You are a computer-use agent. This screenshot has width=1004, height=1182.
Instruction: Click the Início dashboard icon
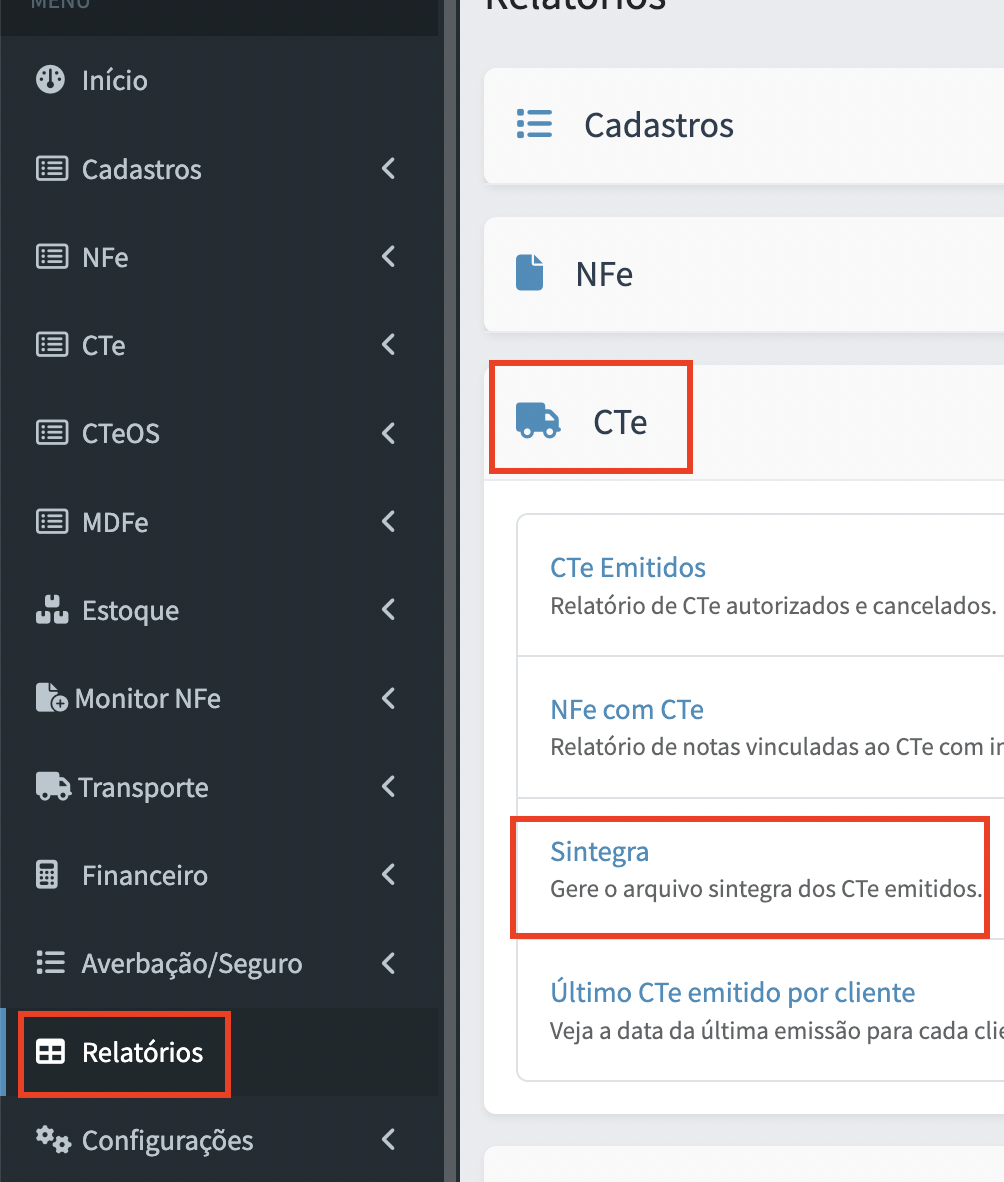pos(51,80)
